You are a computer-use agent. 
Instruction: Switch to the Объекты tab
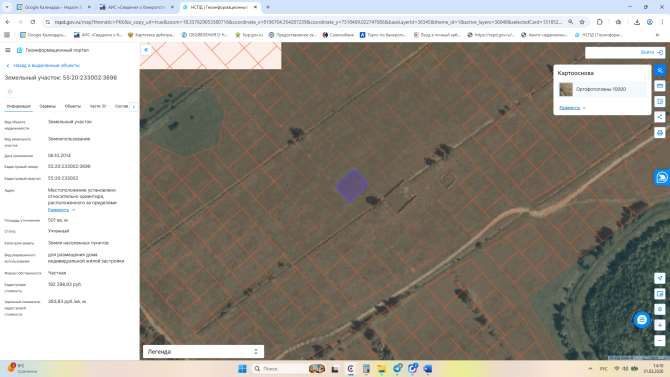click(x=73, y=106)
